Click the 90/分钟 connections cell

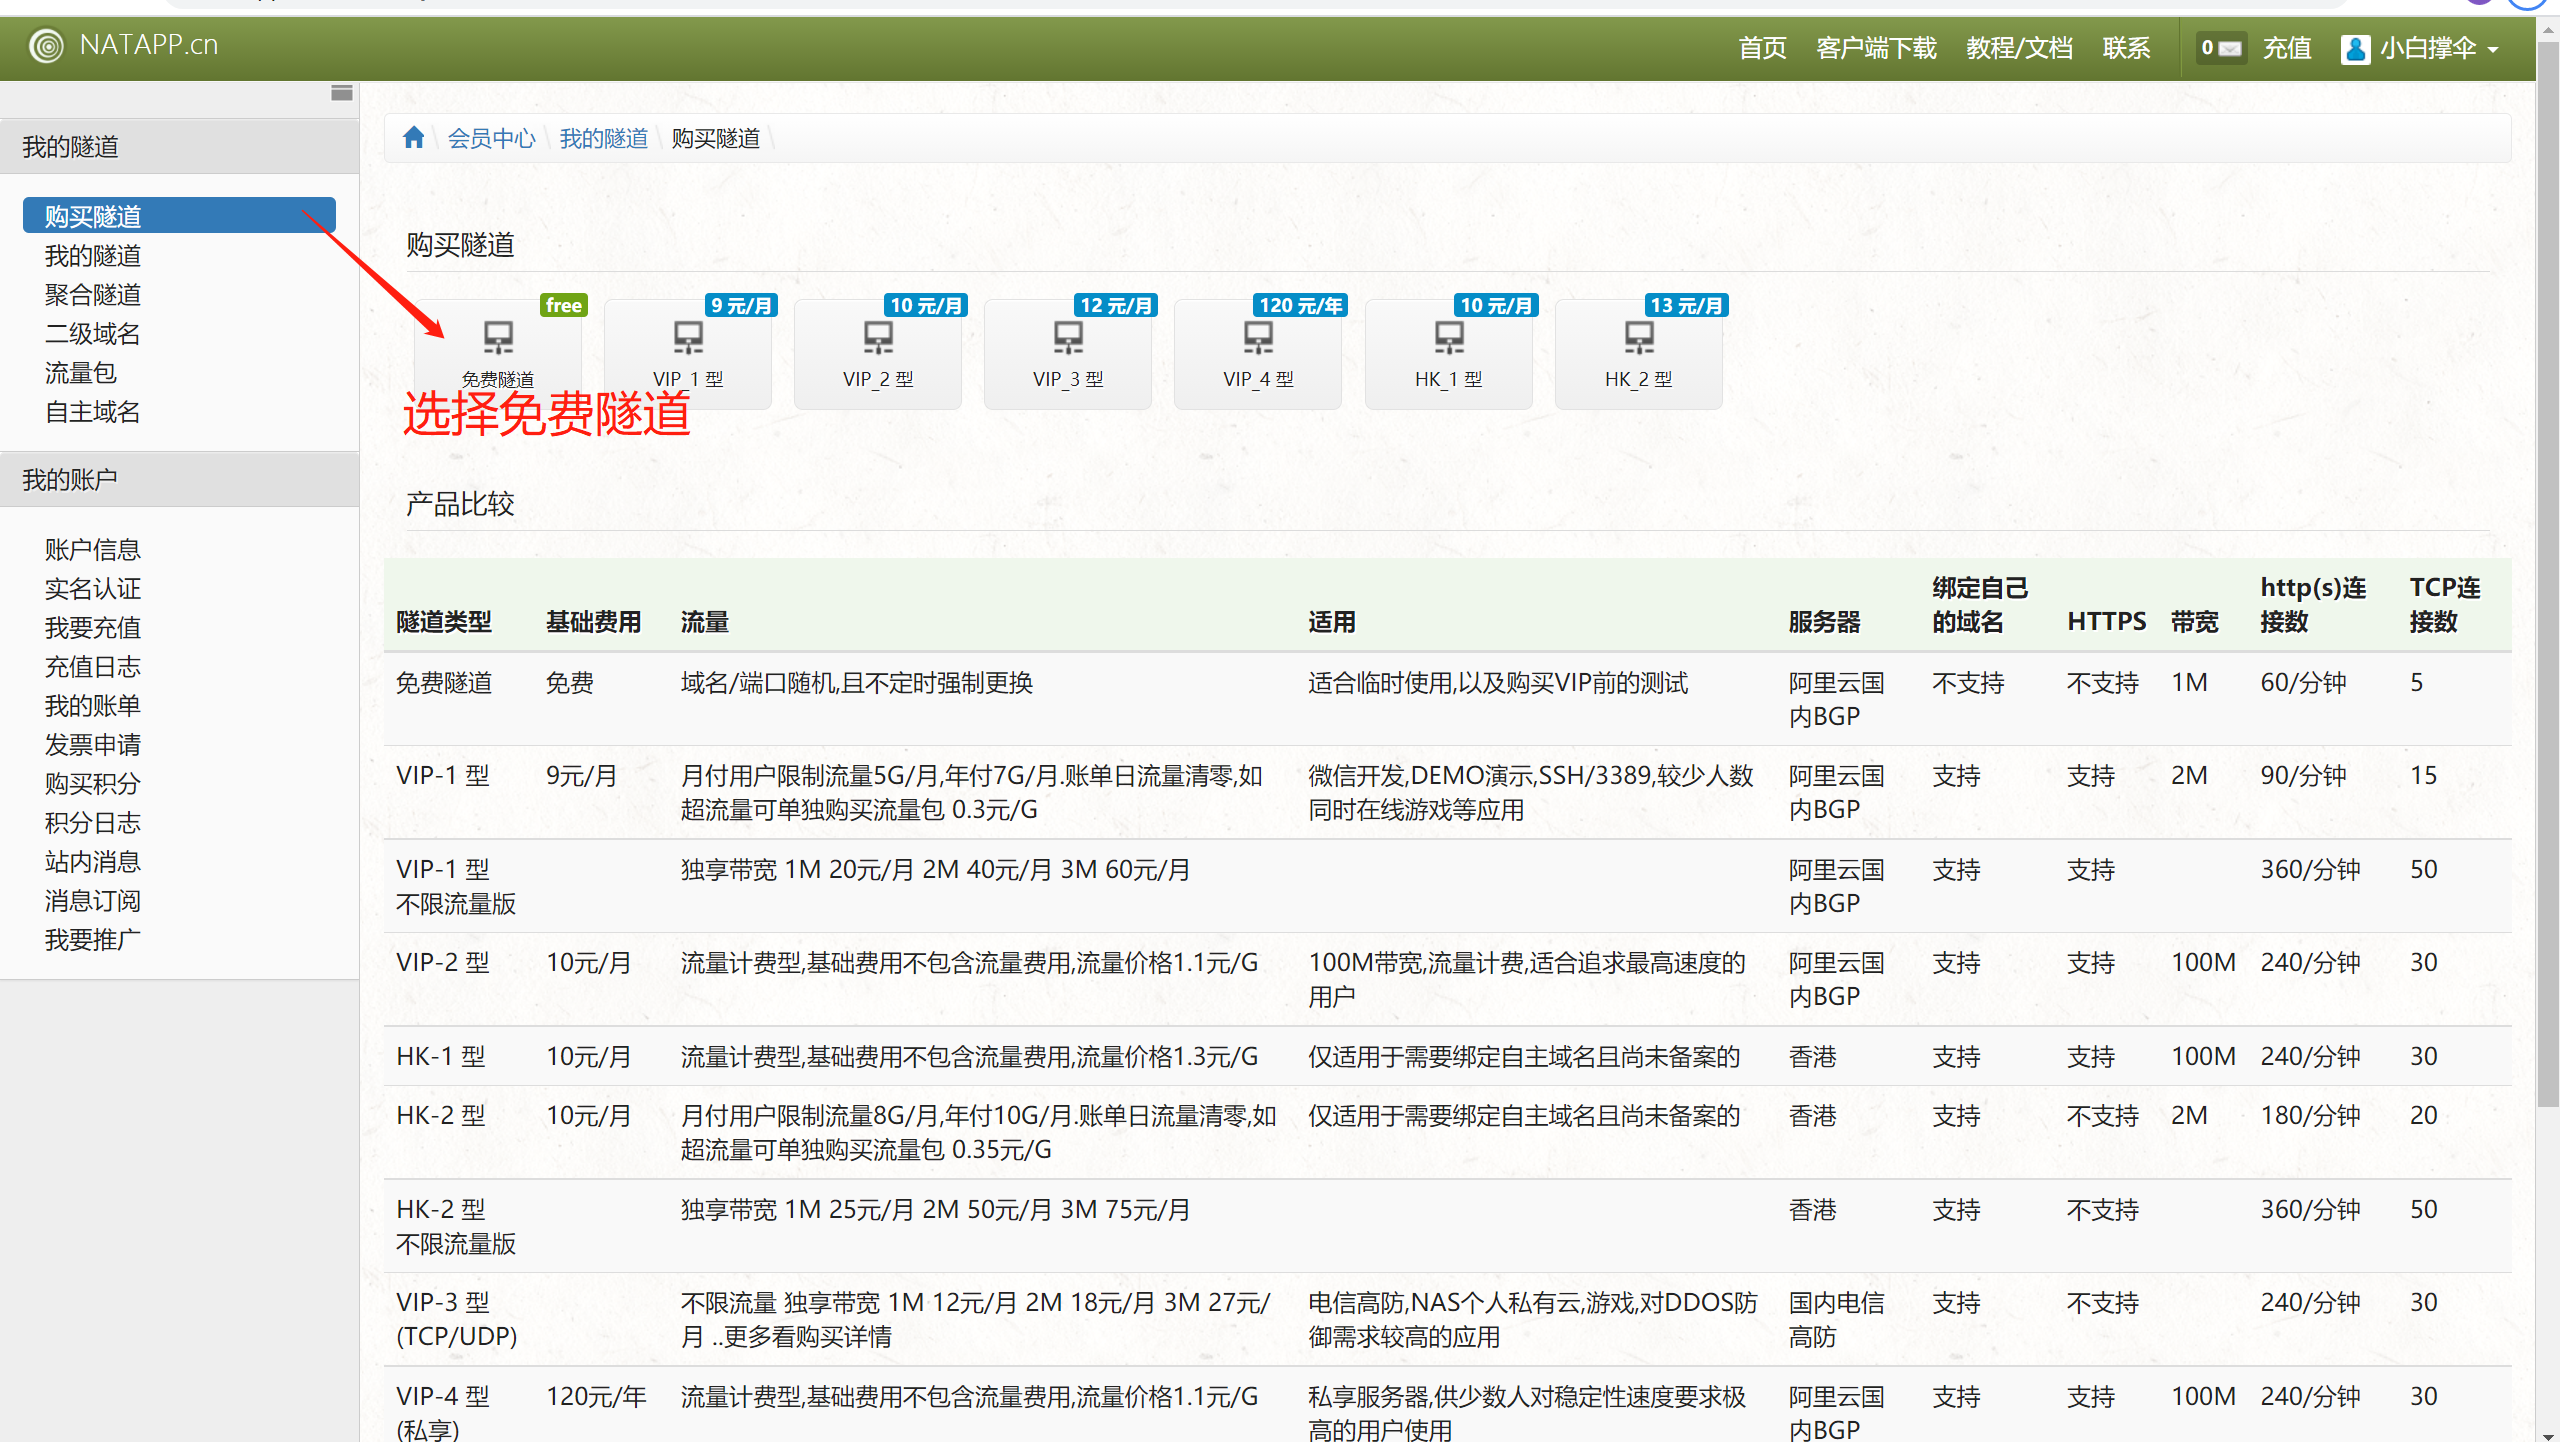[x=2303, y=776]
